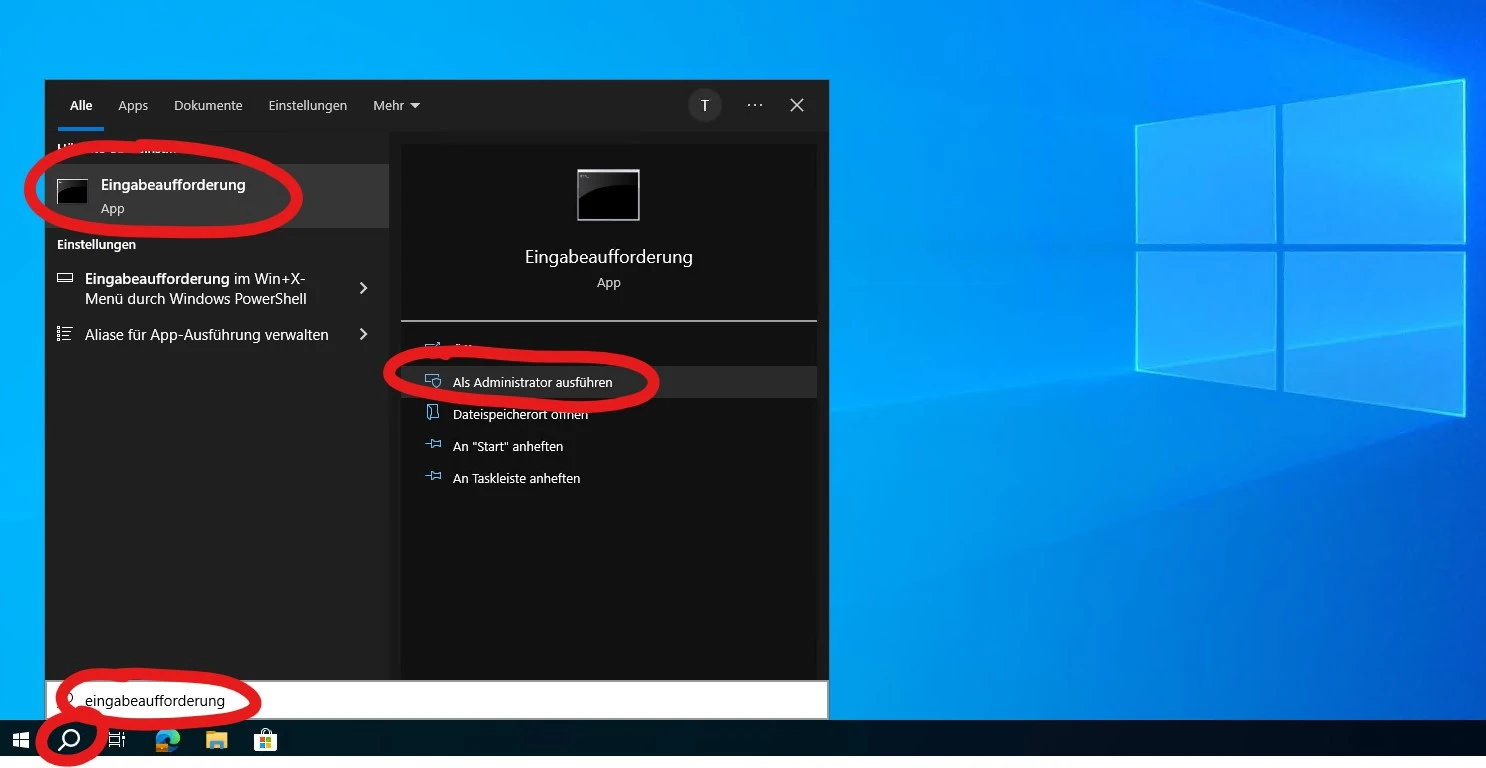Open the three-dot options menu
This screenshot has width=1486, height=768.
coord(755,105)
